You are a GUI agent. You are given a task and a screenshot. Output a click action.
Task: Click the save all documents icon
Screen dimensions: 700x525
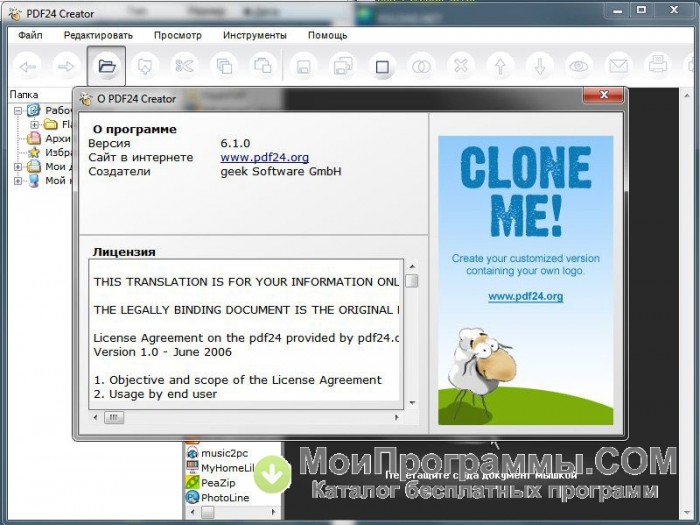coord(343,67)
